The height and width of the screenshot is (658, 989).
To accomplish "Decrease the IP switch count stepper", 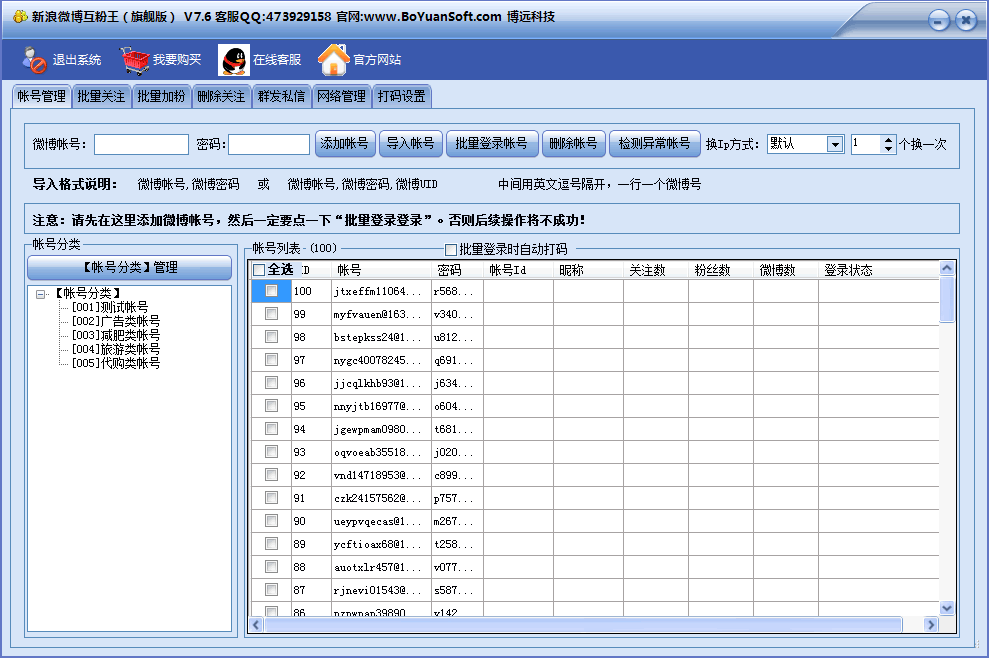I will pos(888,149).
